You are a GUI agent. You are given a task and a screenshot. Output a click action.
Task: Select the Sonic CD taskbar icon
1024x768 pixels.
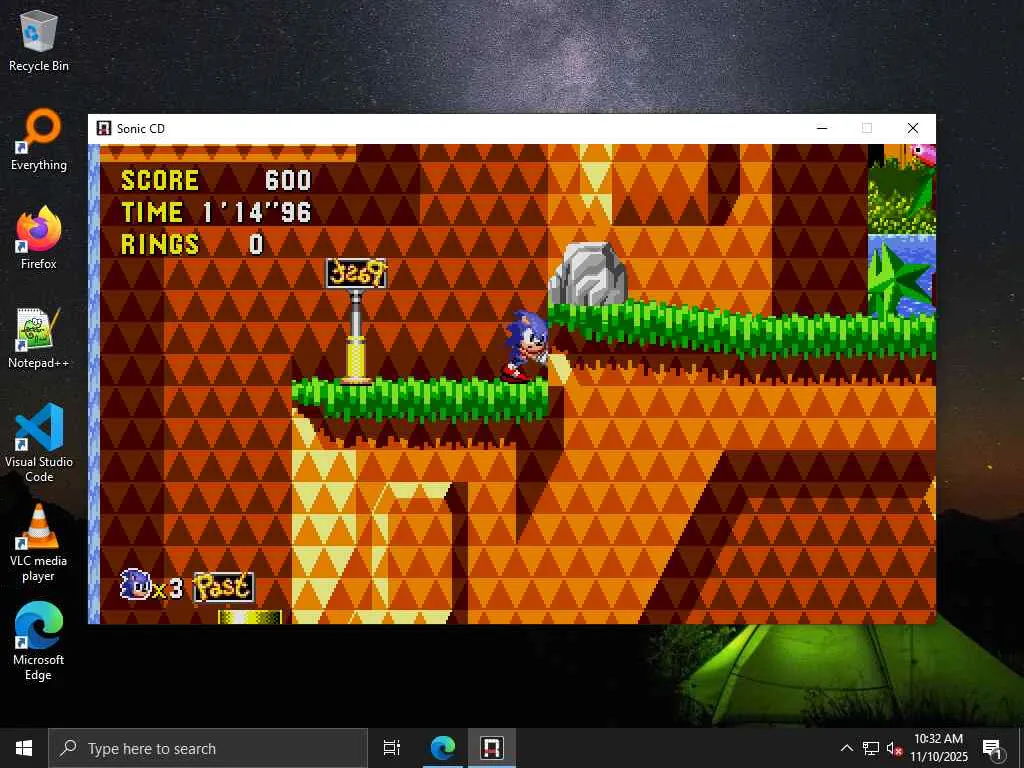(x=492, y=748)
